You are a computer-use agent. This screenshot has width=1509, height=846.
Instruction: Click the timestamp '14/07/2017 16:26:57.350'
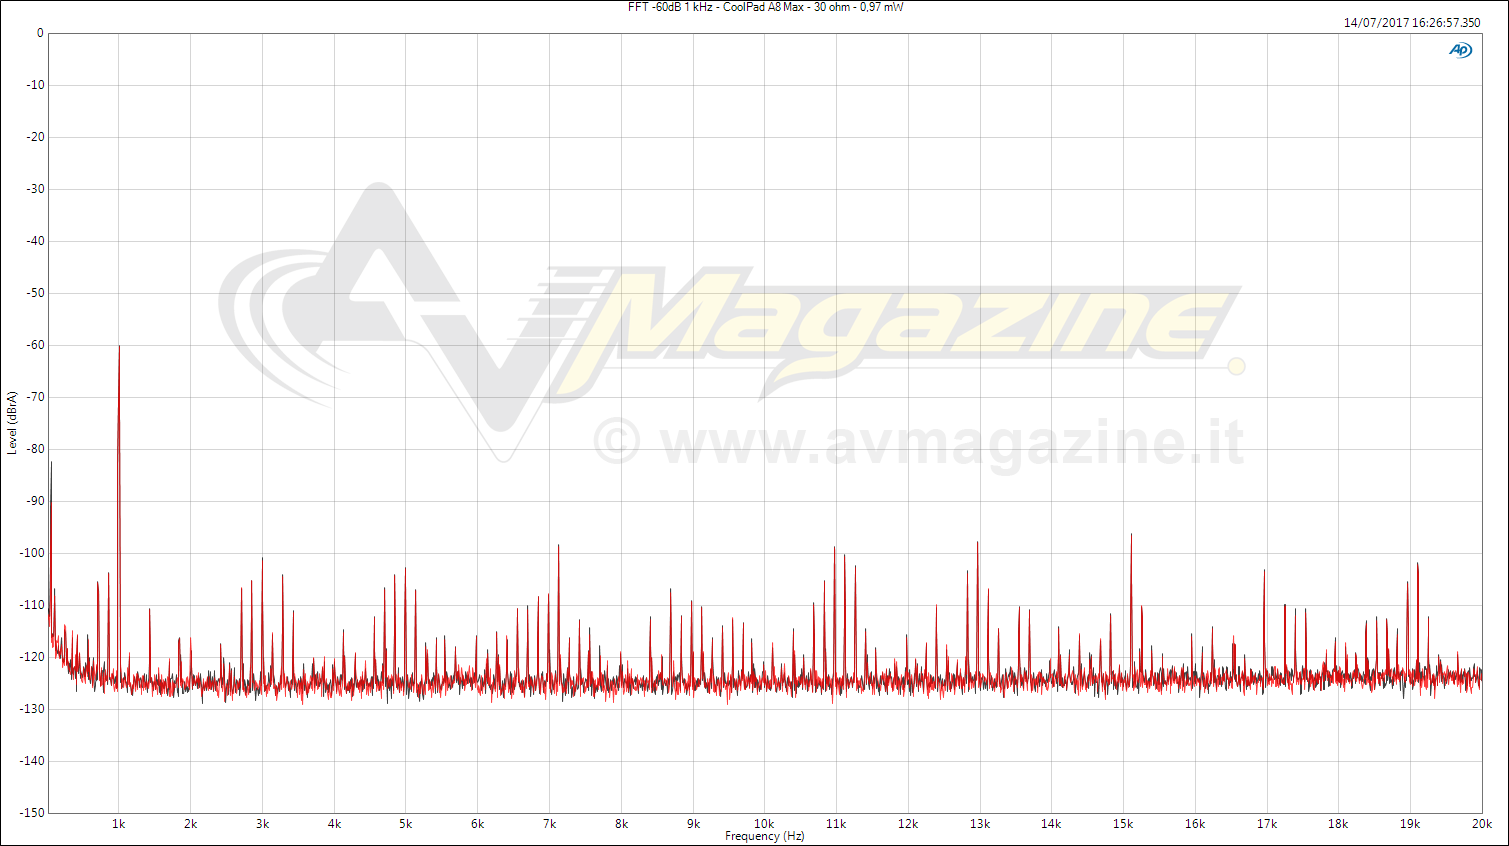pos(1412,22)
